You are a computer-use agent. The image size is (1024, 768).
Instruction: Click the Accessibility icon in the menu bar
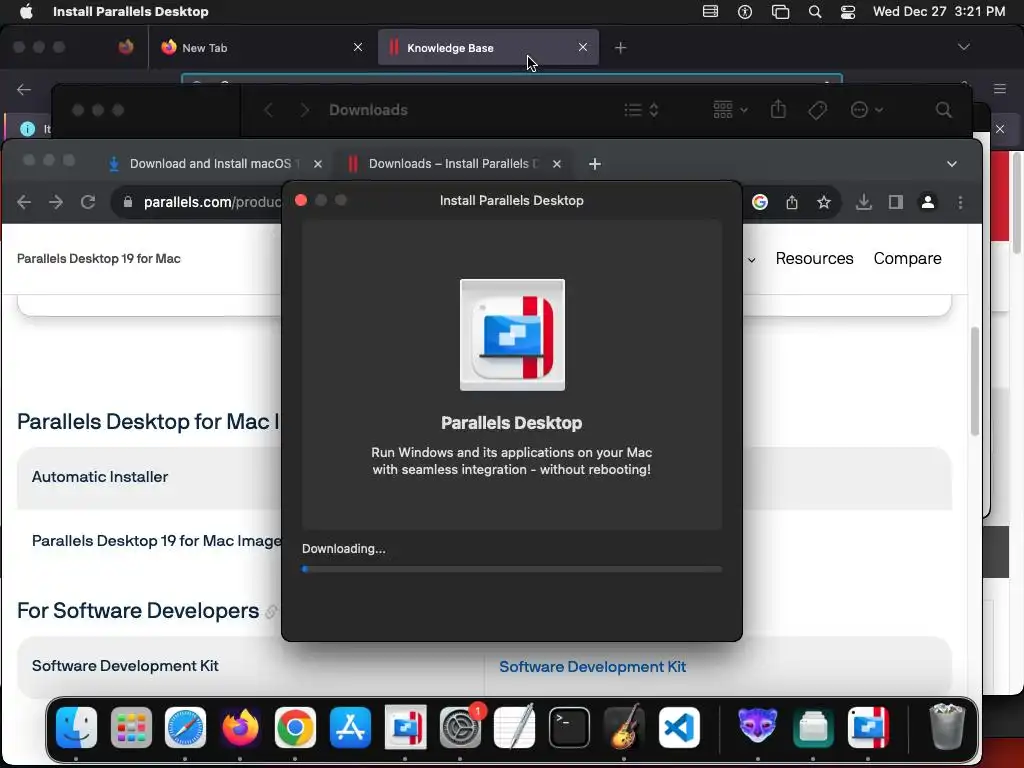point(744,12)
